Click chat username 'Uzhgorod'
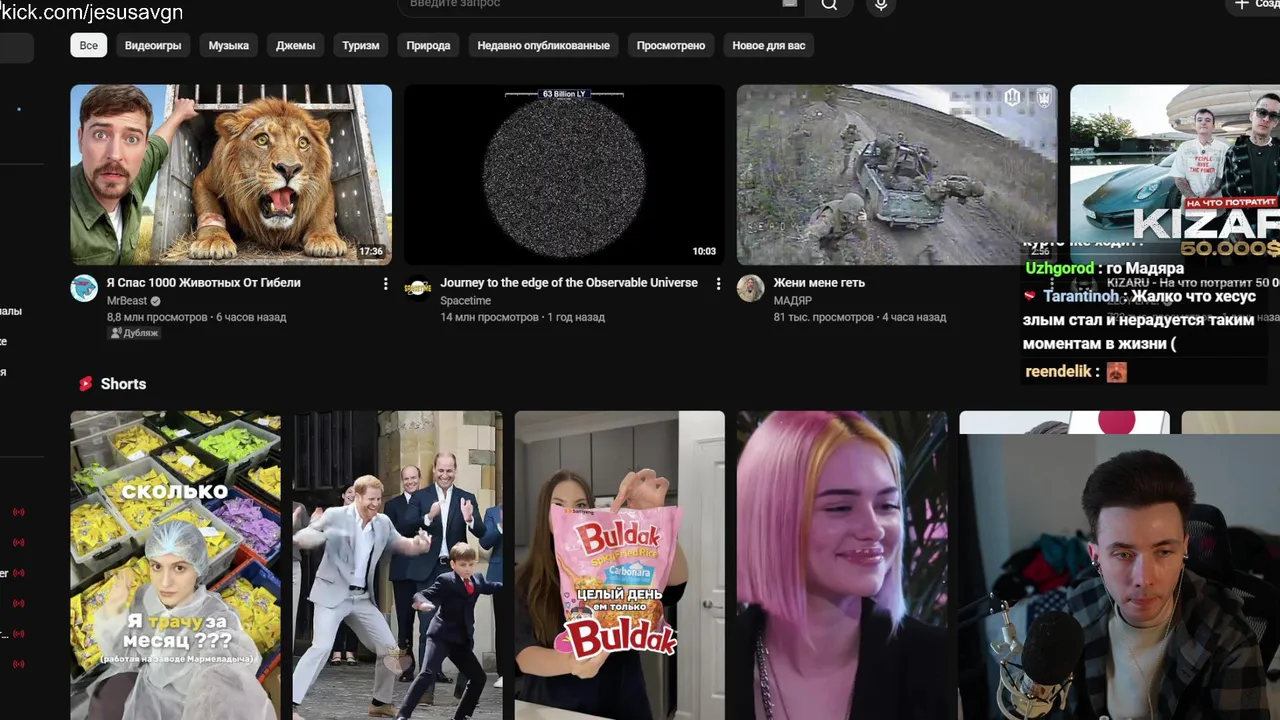Screen dimensions: 1280x720 point(1059,268)
